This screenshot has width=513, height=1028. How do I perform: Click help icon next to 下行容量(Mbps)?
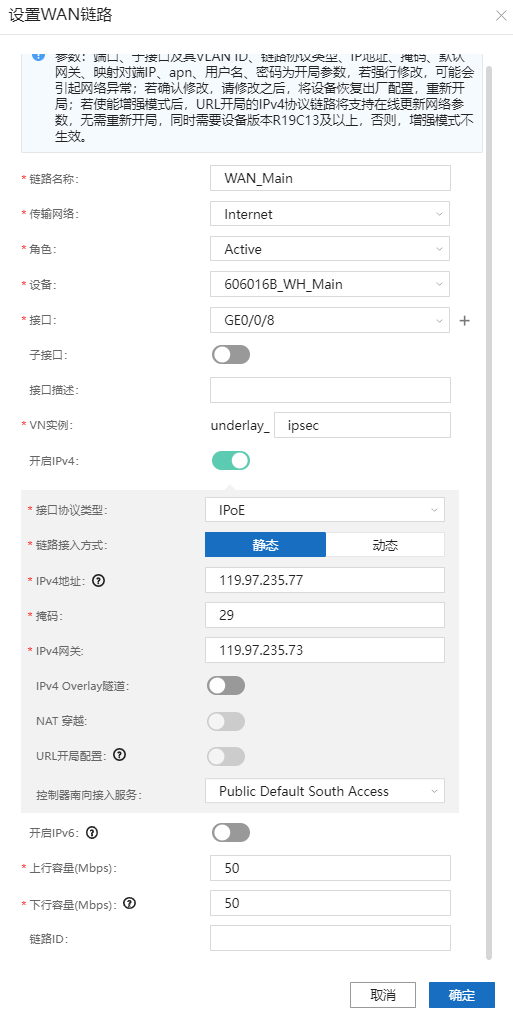[x=129, y=903]
